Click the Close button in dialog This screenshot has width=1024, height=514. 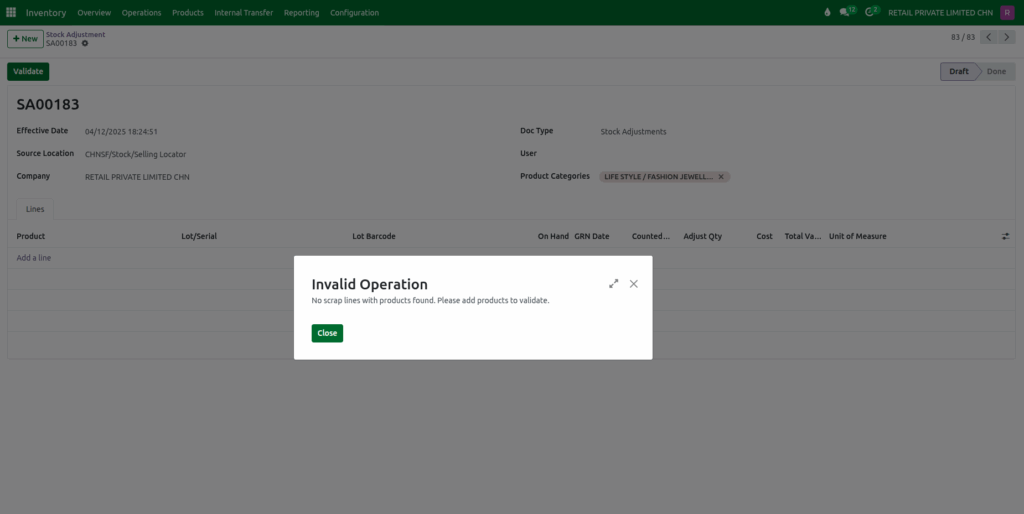click(x=327, y=333)
